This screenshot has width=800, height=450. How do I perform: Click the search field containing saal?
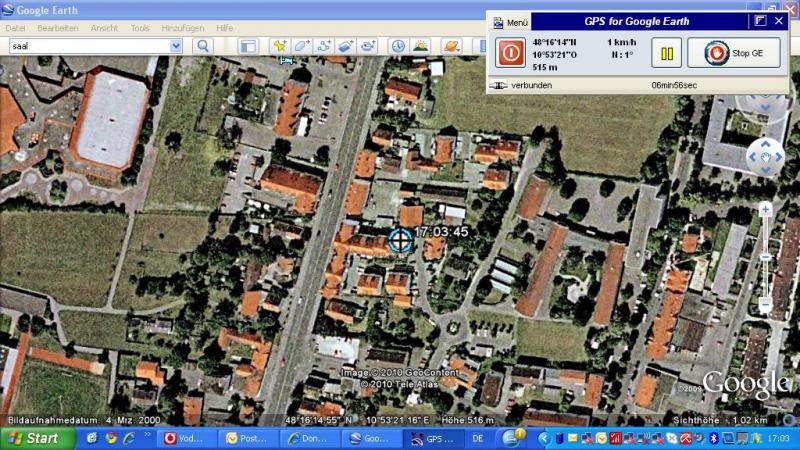coord(88,46)
